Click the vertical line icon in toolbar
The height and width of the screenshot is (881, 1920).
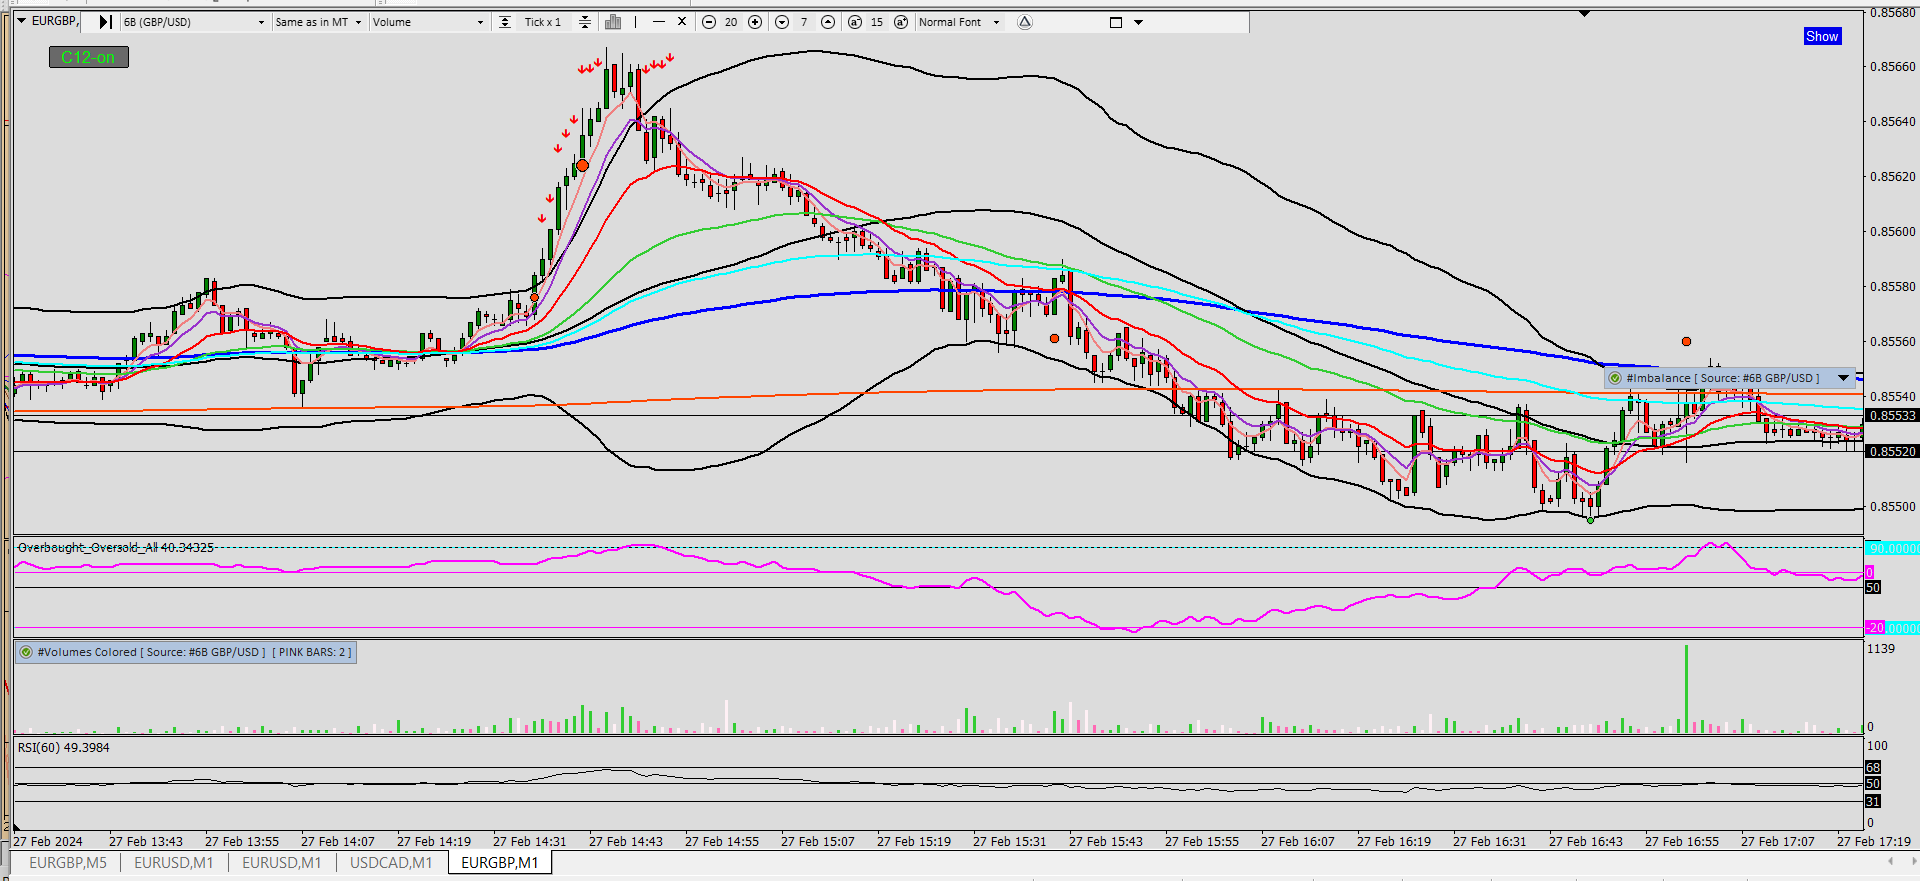click(x=635, y=22)
